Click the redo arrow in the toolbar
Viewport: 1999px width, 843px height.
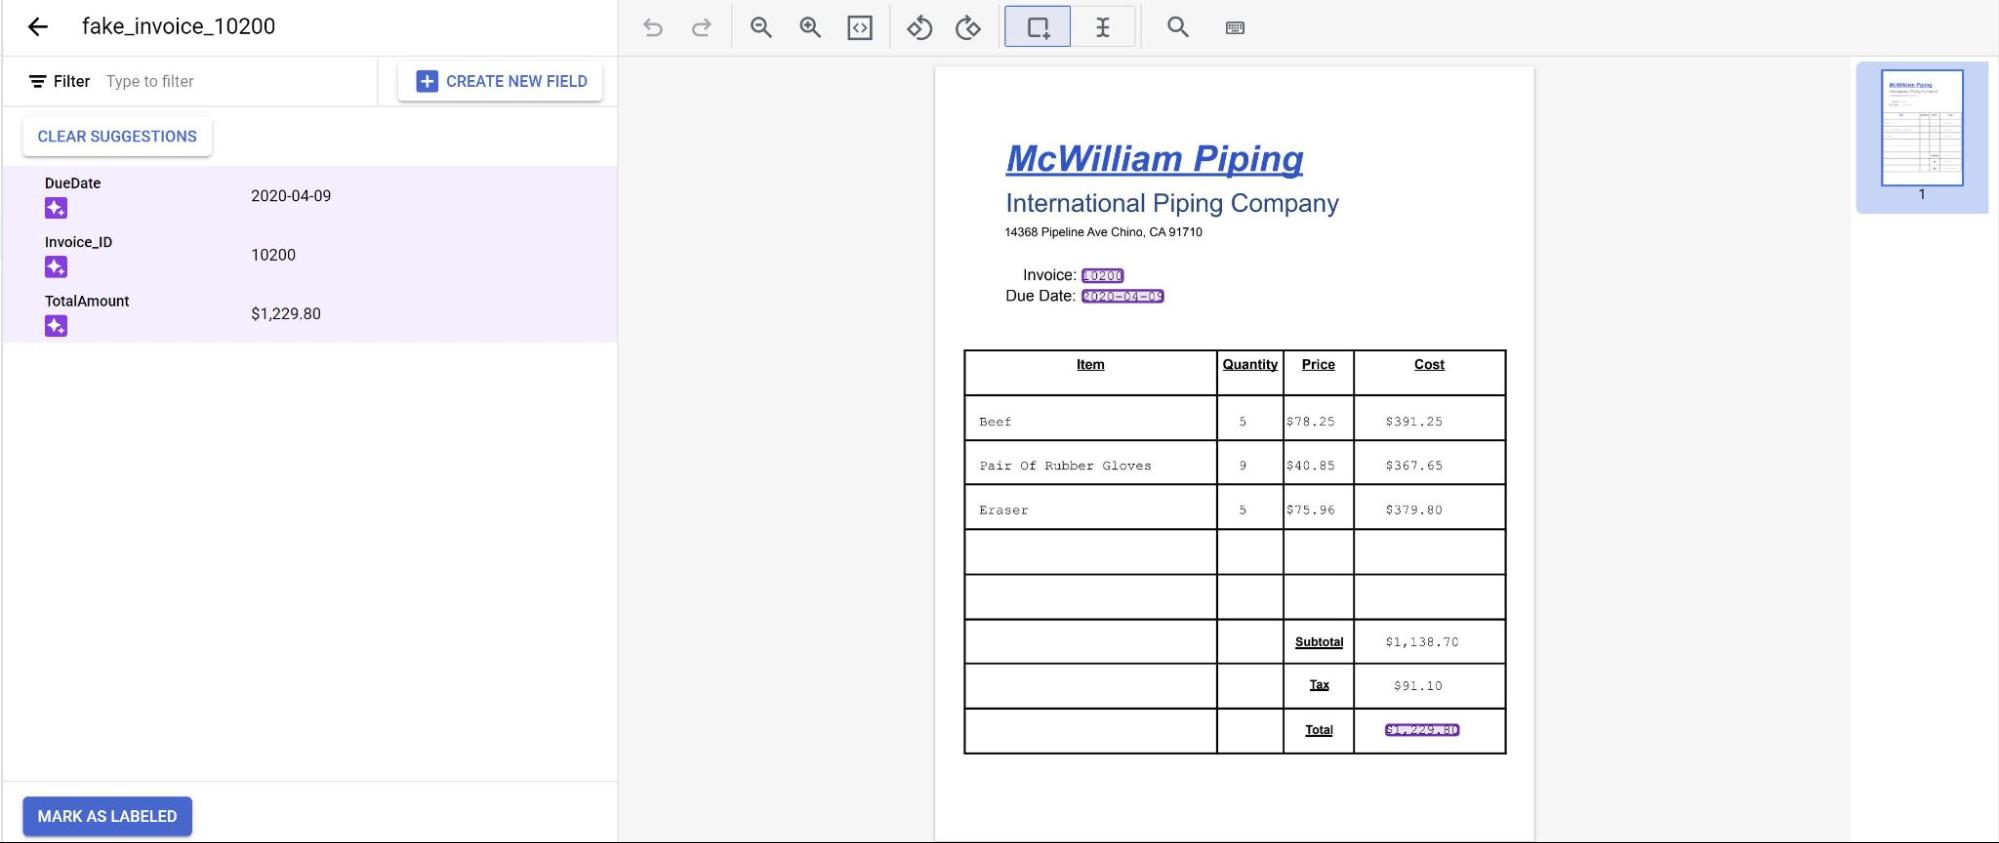[x=702, y=28]
